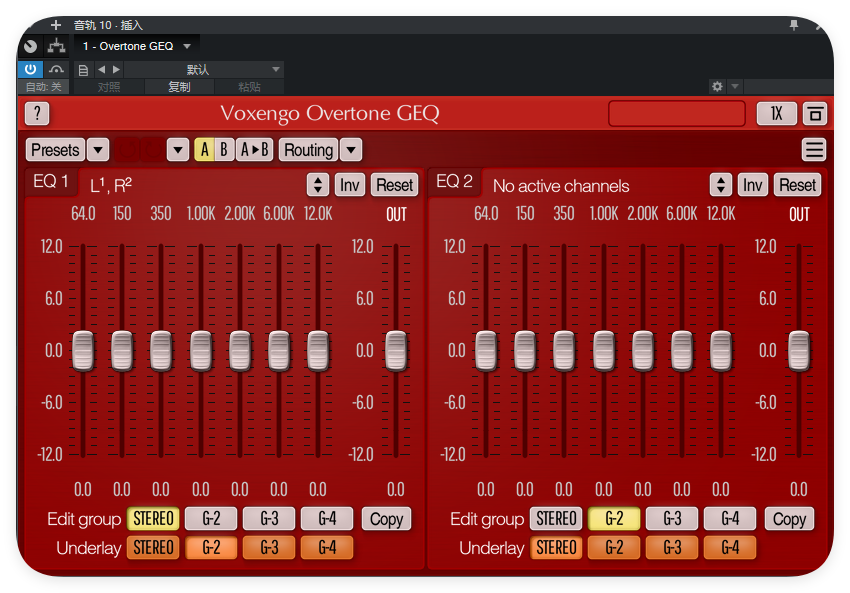Toggle EQ 1 Underlay STEREO
The width and height of the screenshot is (850, 593).
coord(153,547)
